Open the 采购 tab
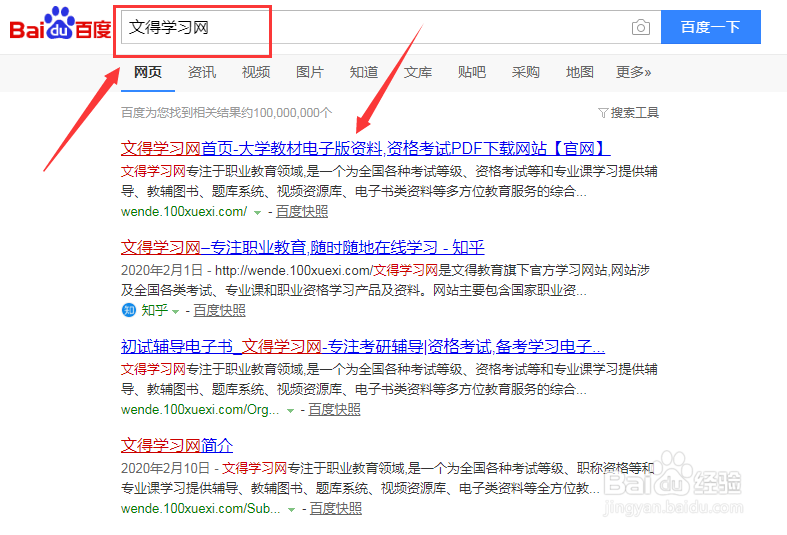This screenshot has height=535, width=787. [x=526, y=72]
